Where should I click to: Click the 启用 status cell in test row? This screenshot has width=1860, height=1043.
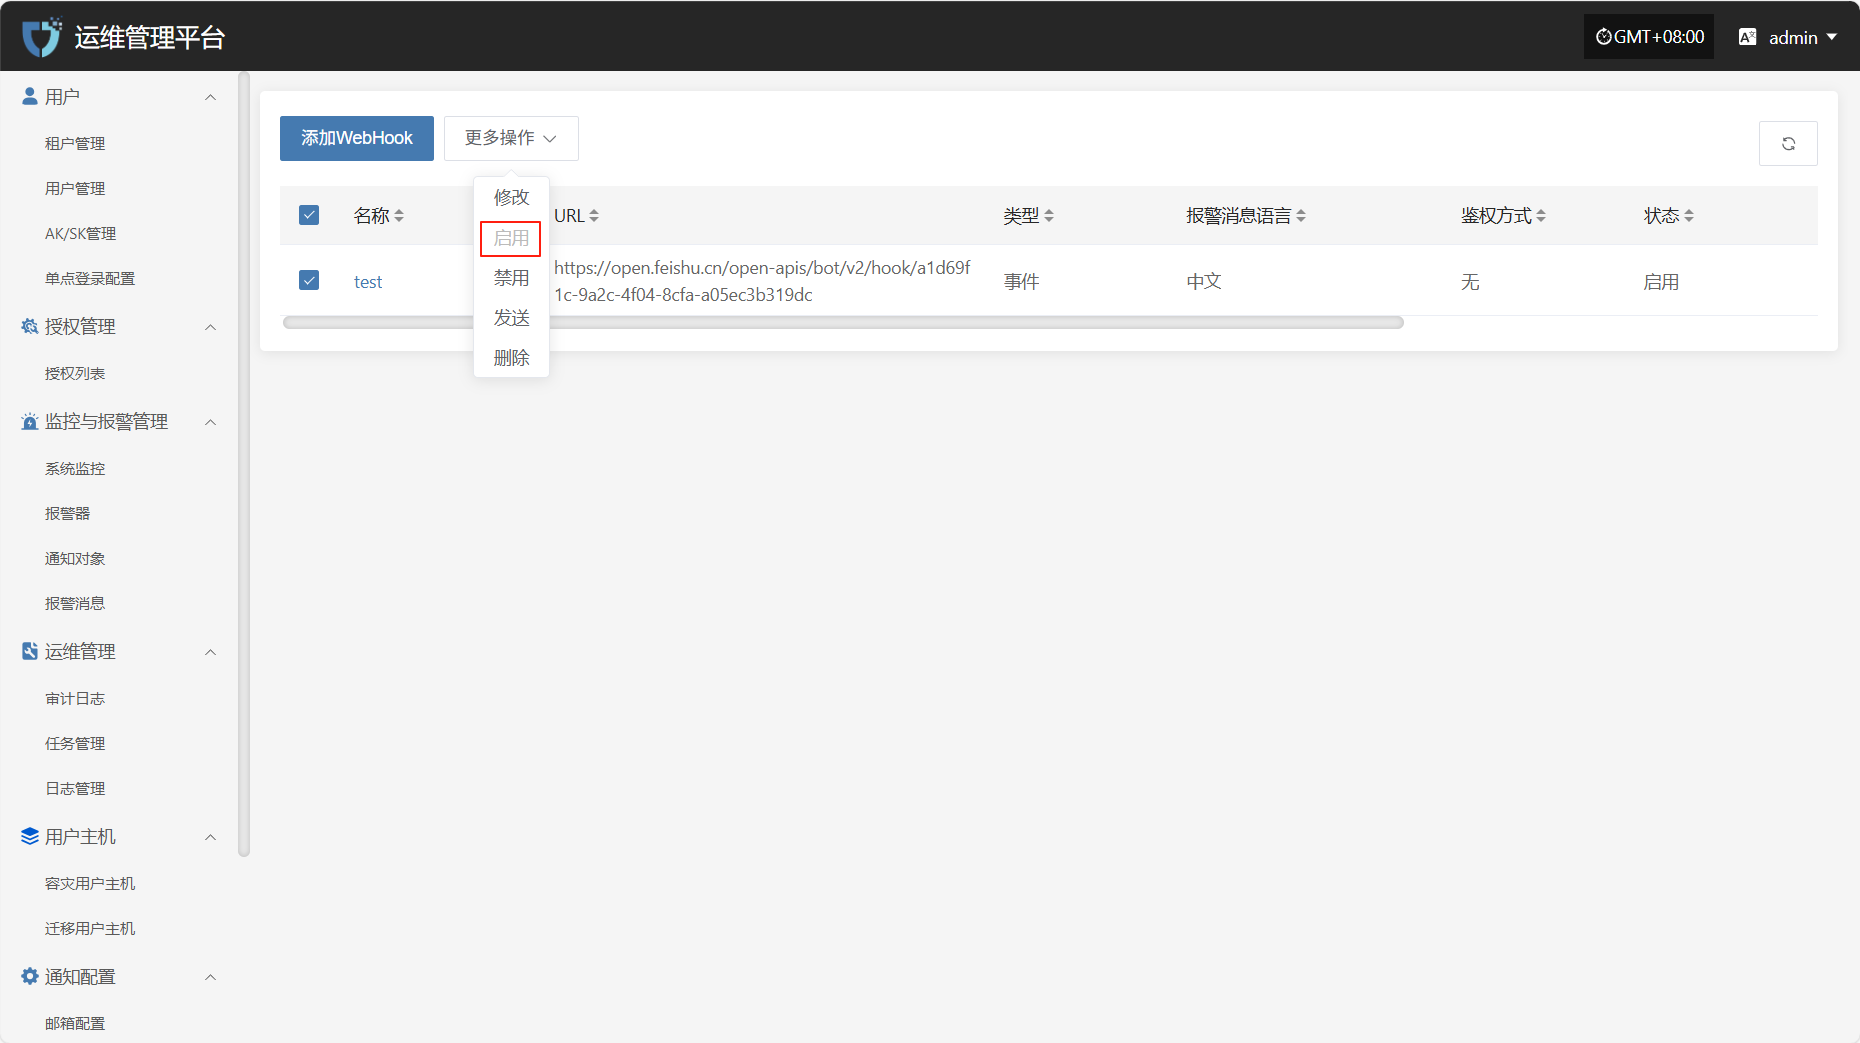click(x=1661, y=282)
